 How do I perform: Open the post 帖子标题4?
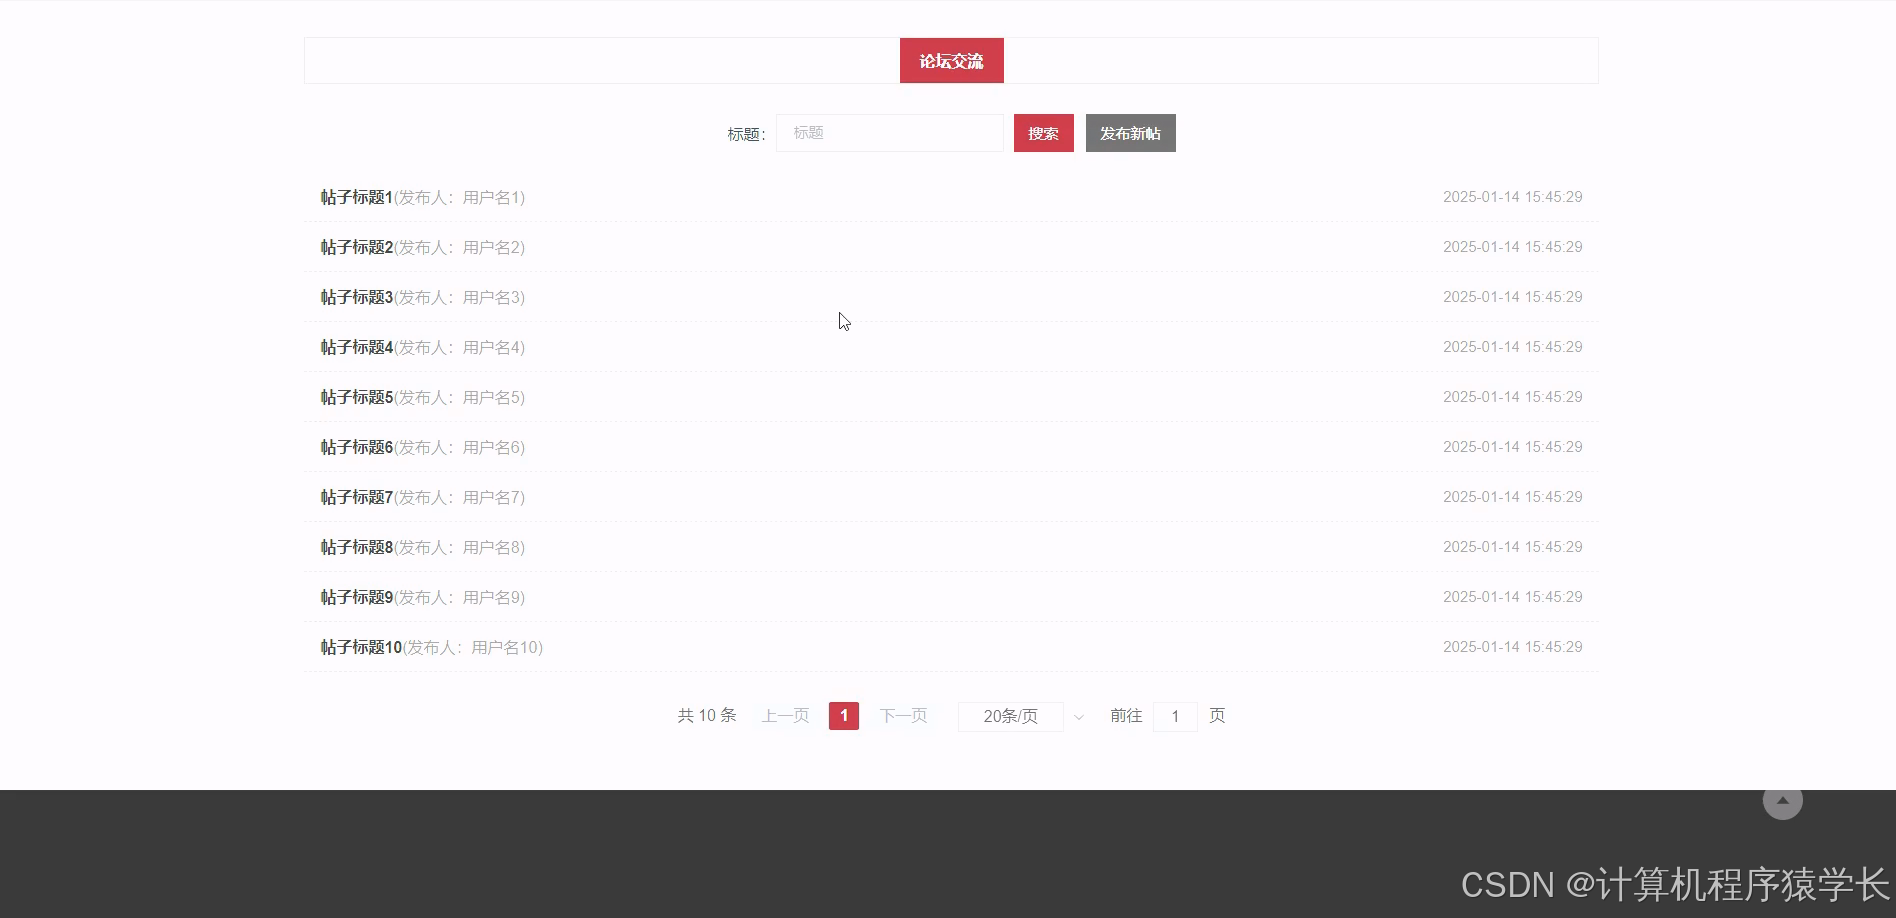(x=356, y=347)
